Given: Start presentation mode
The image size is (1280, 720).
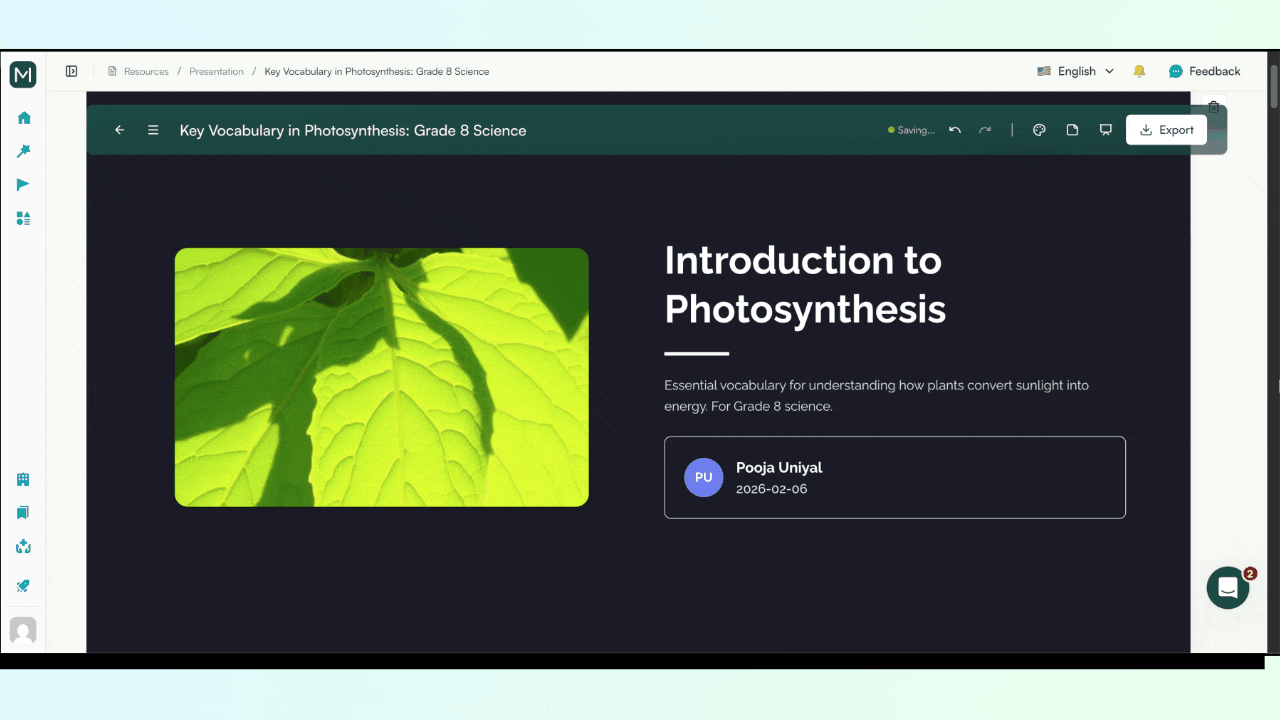Looking at the screenshot, I should (x=1105, y=129).
